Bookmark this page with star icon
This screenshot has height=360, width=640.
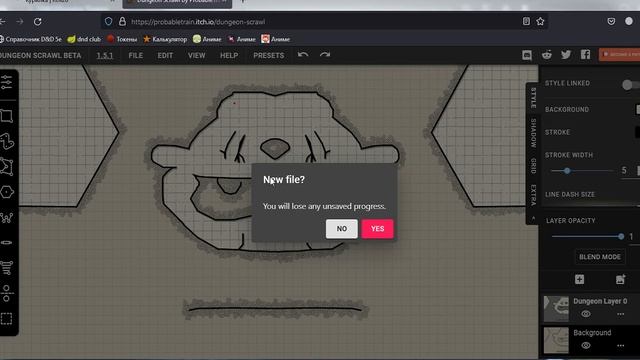click(x=540, y=21)
